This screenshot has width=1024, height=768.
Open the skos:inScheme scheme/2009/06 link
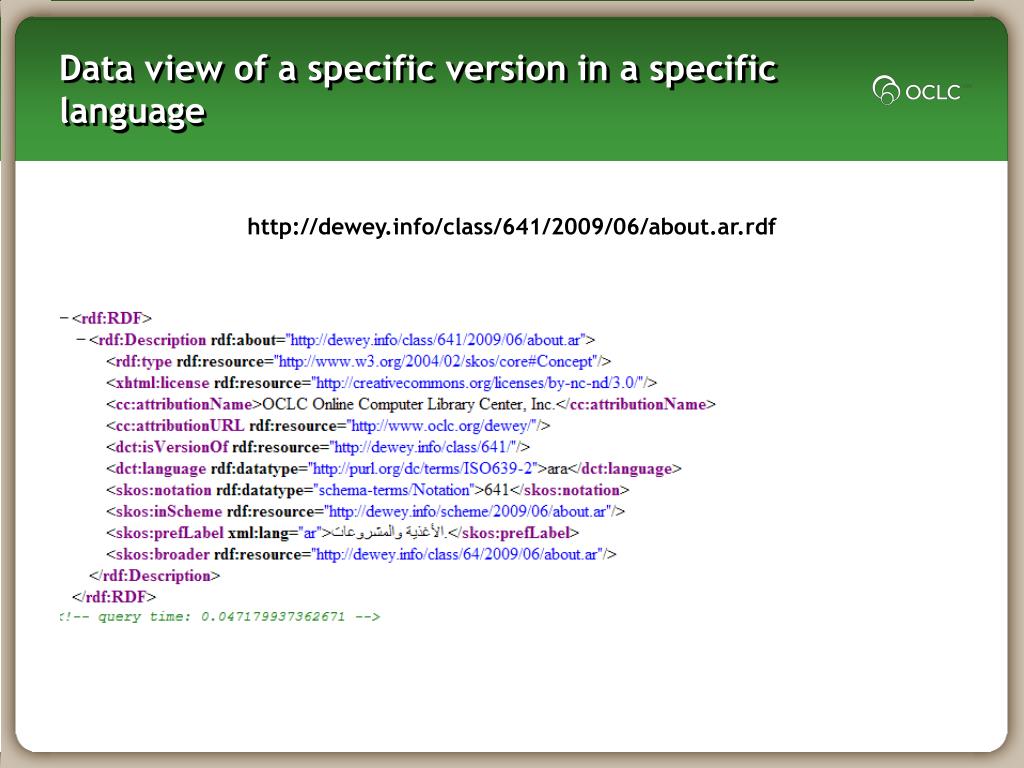468,511
